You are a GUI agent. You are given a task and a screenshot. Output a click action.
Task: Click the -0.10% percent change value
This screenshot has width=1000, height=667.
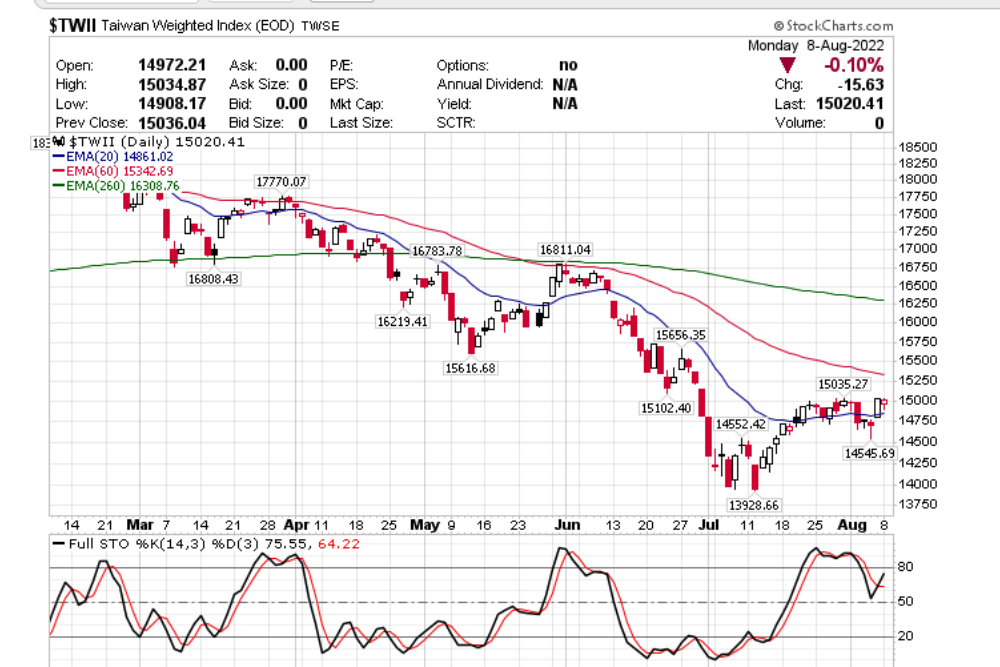pos(854,65)
